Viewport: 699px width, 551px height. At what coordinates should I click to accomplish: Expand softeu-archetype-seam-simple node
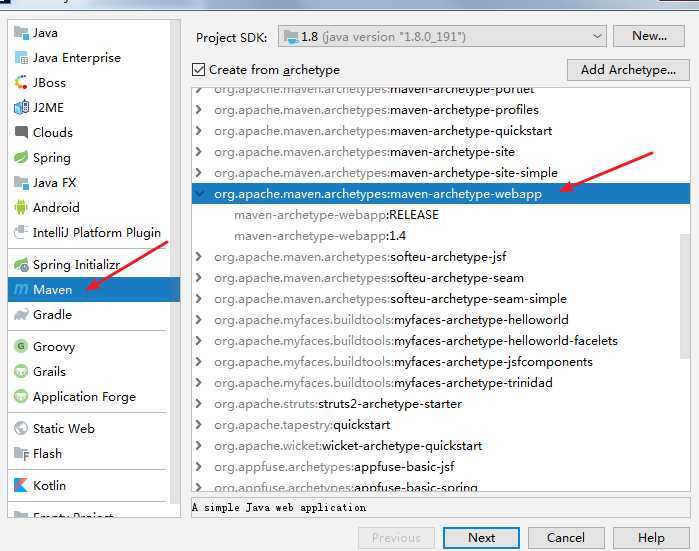click(199, 299)
